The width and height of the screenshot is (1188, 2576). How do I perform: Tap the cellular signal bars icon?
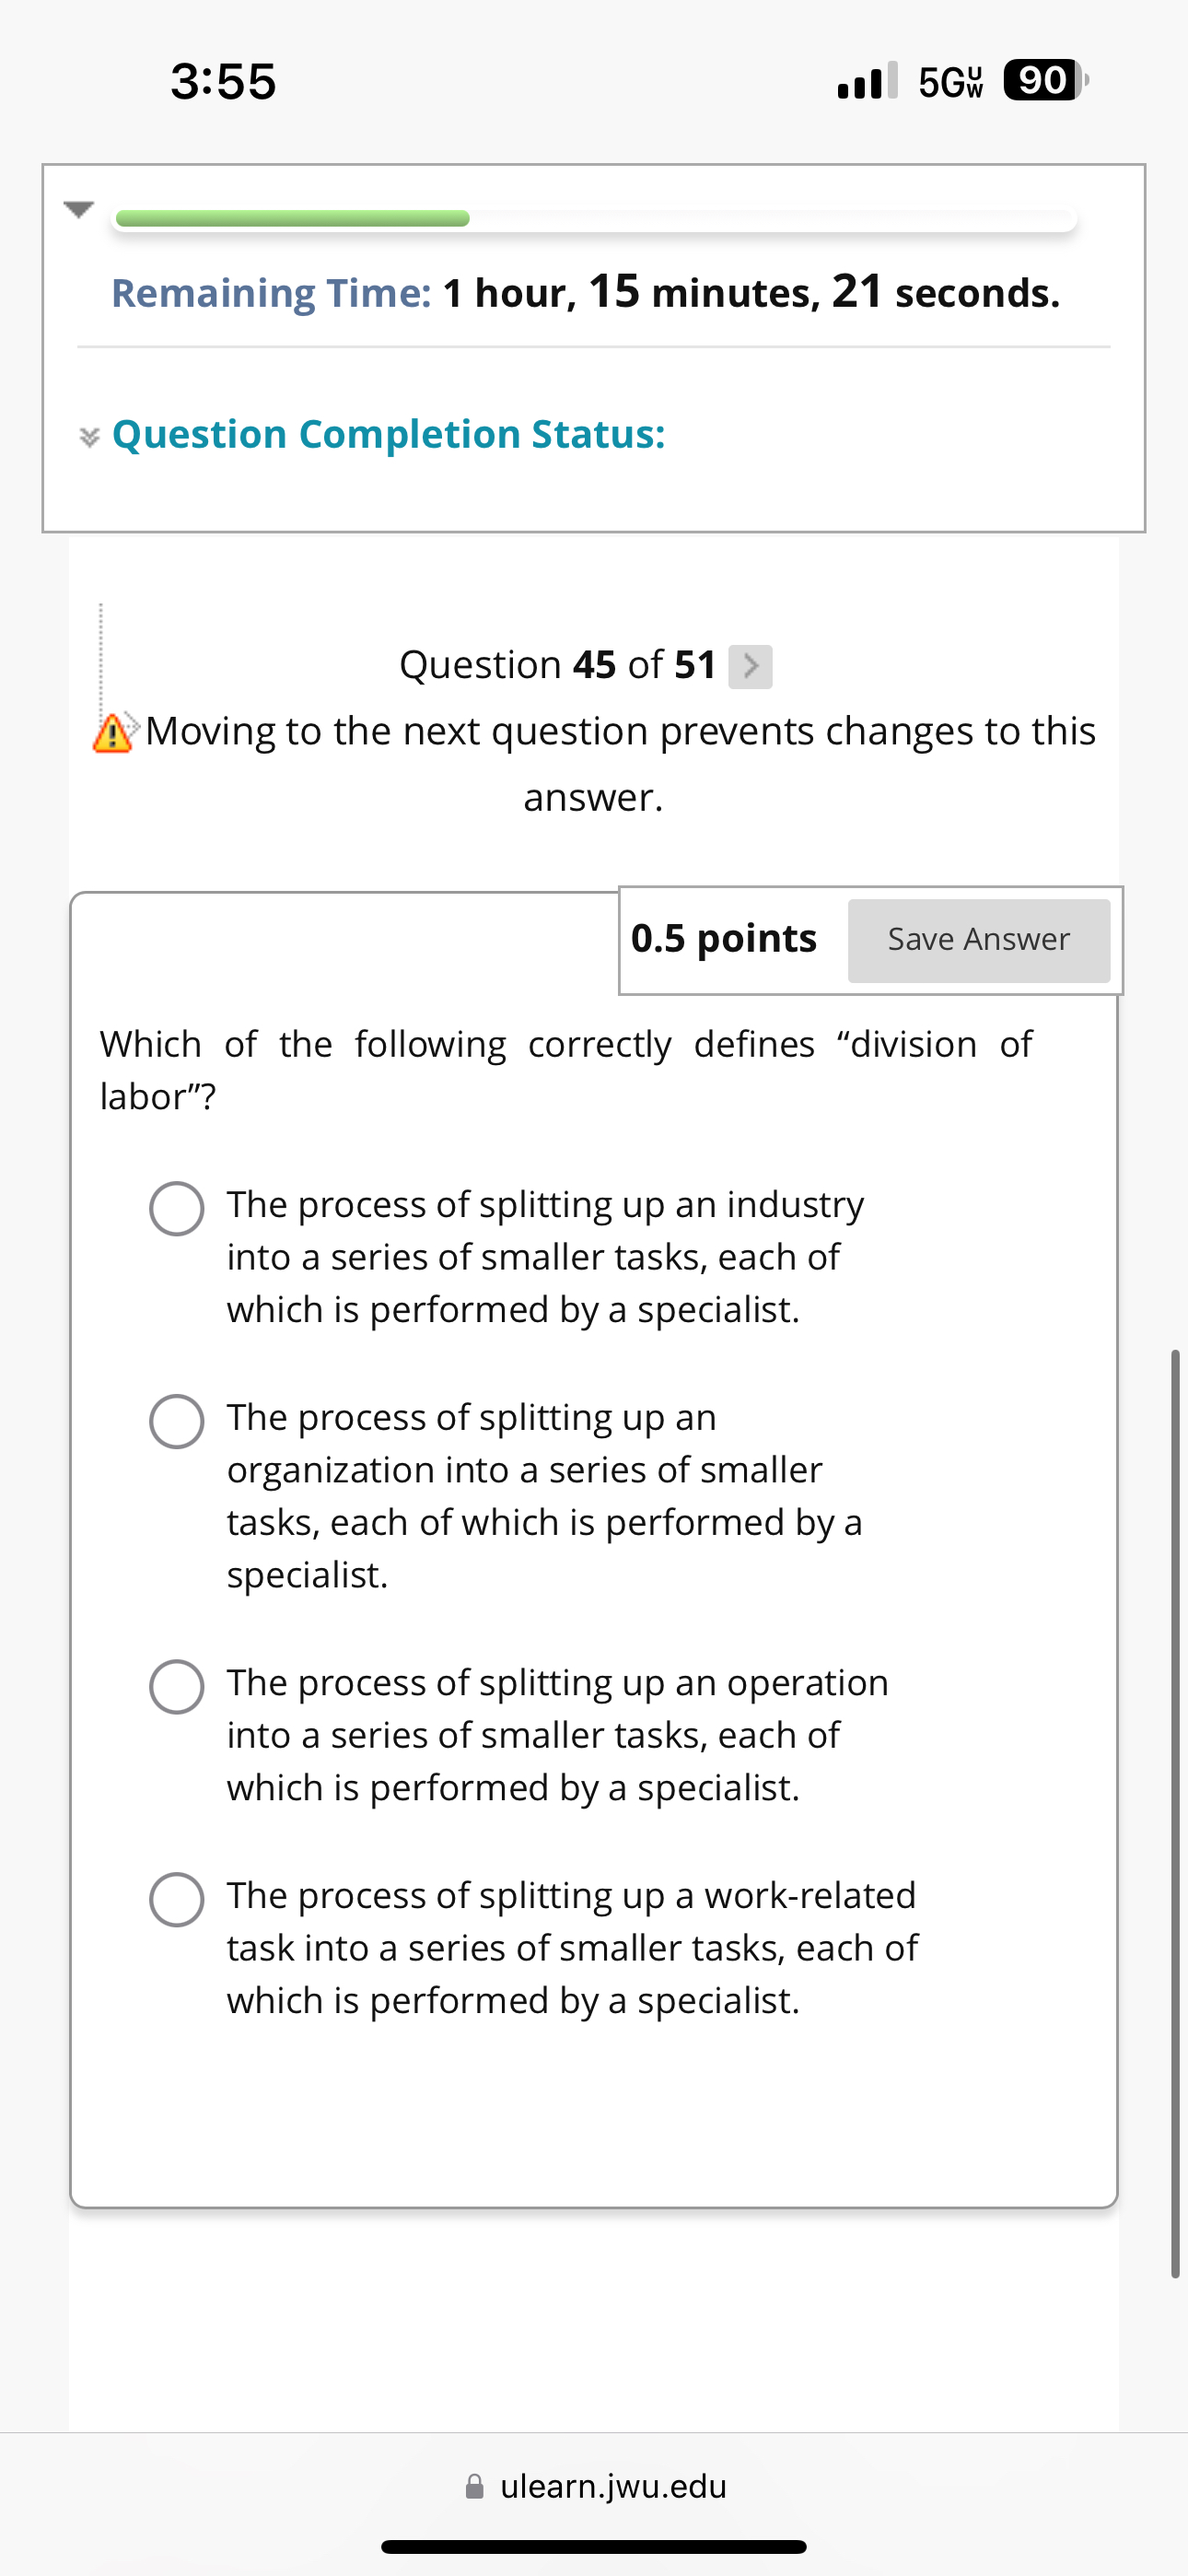pyautogui.click(x=867, y=81)
